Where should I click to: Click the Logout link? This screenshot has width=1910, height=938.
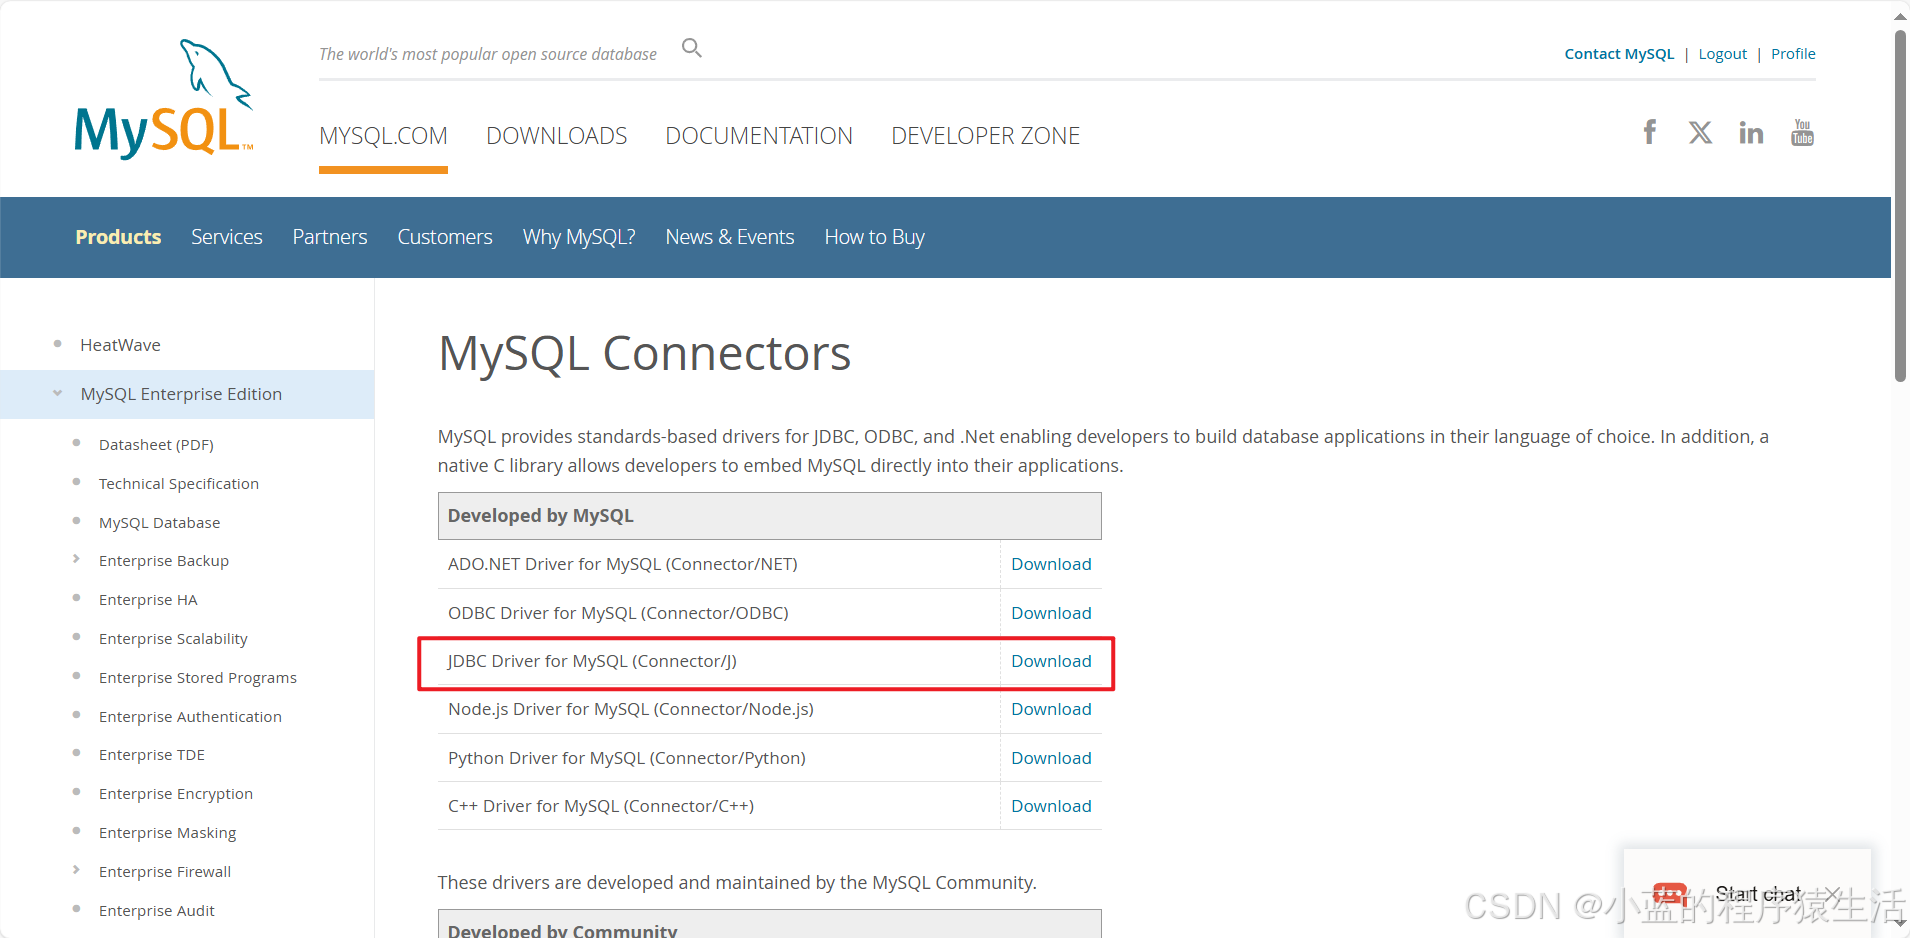[x=1722, y=54]
